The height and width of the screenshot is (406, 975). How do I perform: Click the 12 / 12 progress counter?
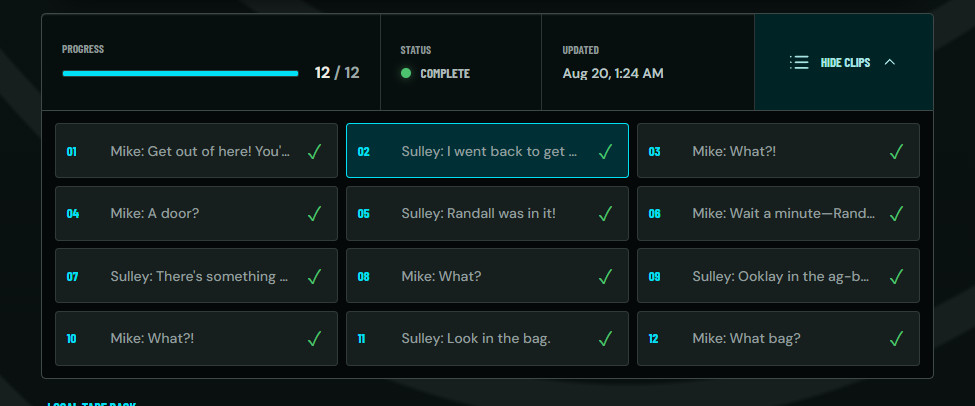point(337,73)
